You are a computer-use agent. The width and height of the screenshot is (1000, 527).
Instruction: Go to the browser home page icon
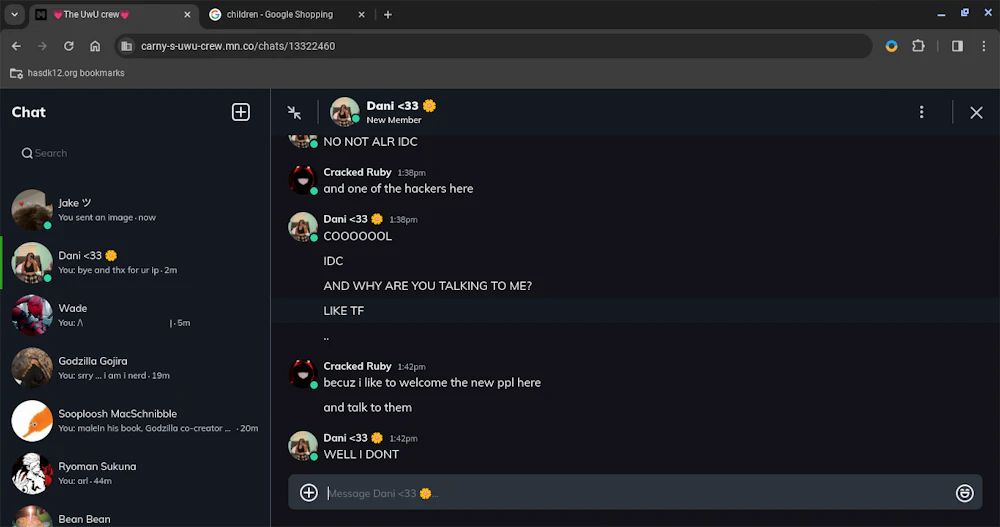coord(95,46)
